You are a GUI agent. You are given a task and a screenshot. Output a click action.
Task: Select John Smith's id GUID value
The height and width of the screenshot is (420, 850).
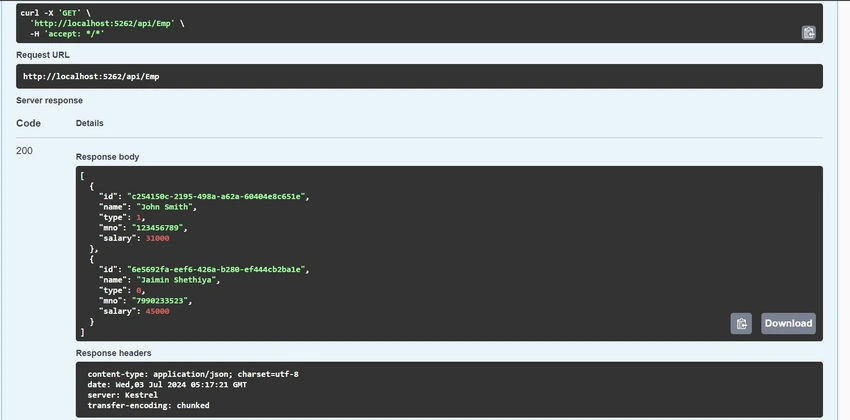pos(217,196)
